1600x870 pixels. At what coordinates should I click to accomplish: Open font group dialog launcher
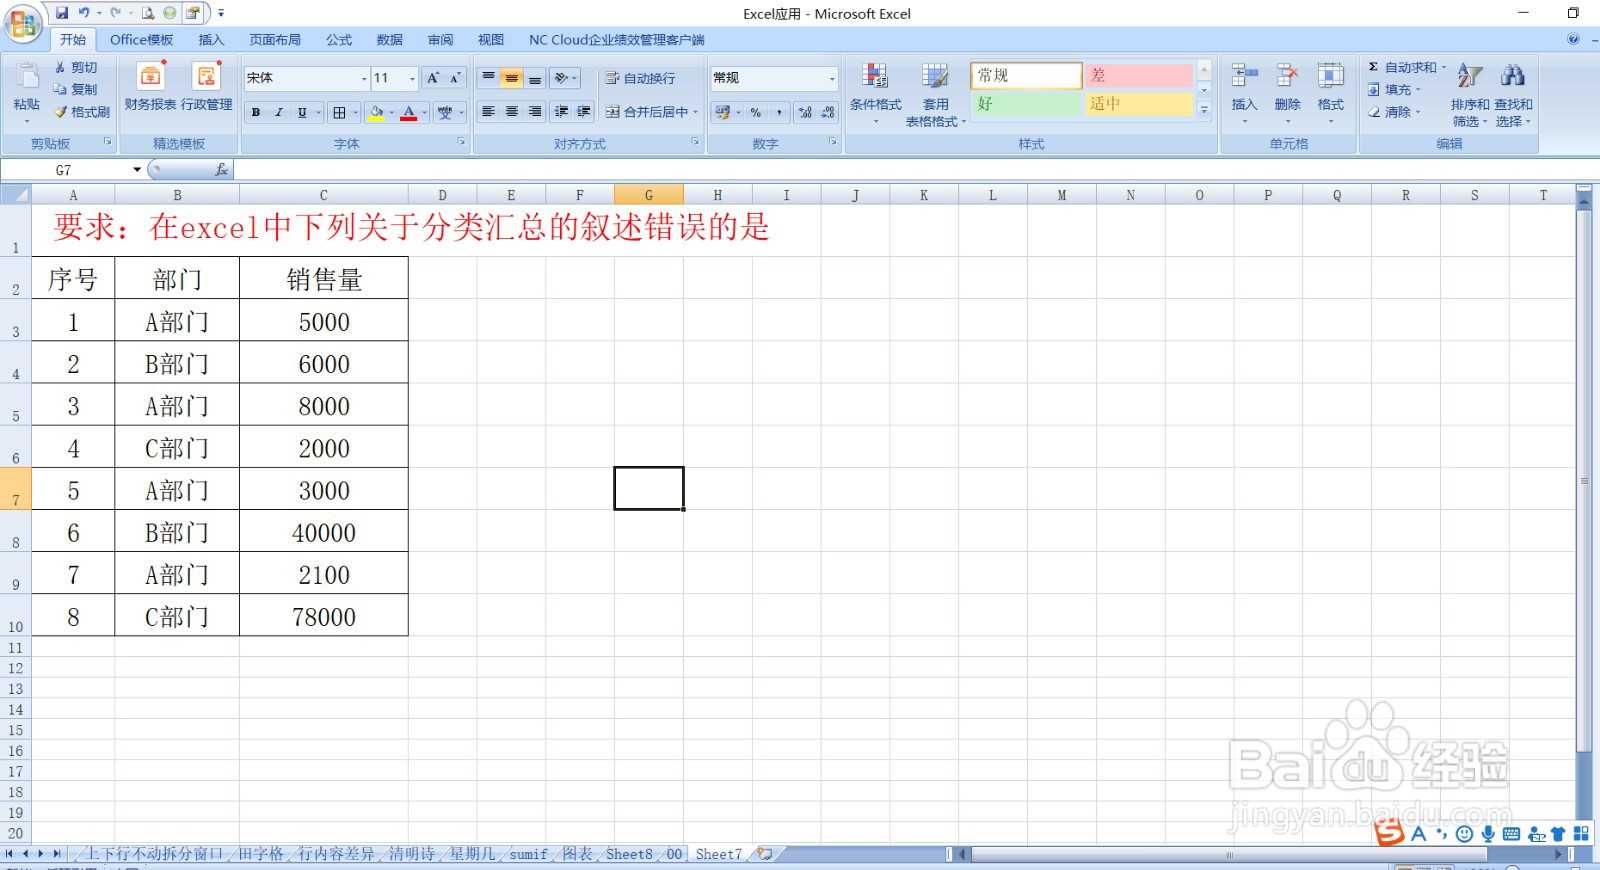coord(461,143)
